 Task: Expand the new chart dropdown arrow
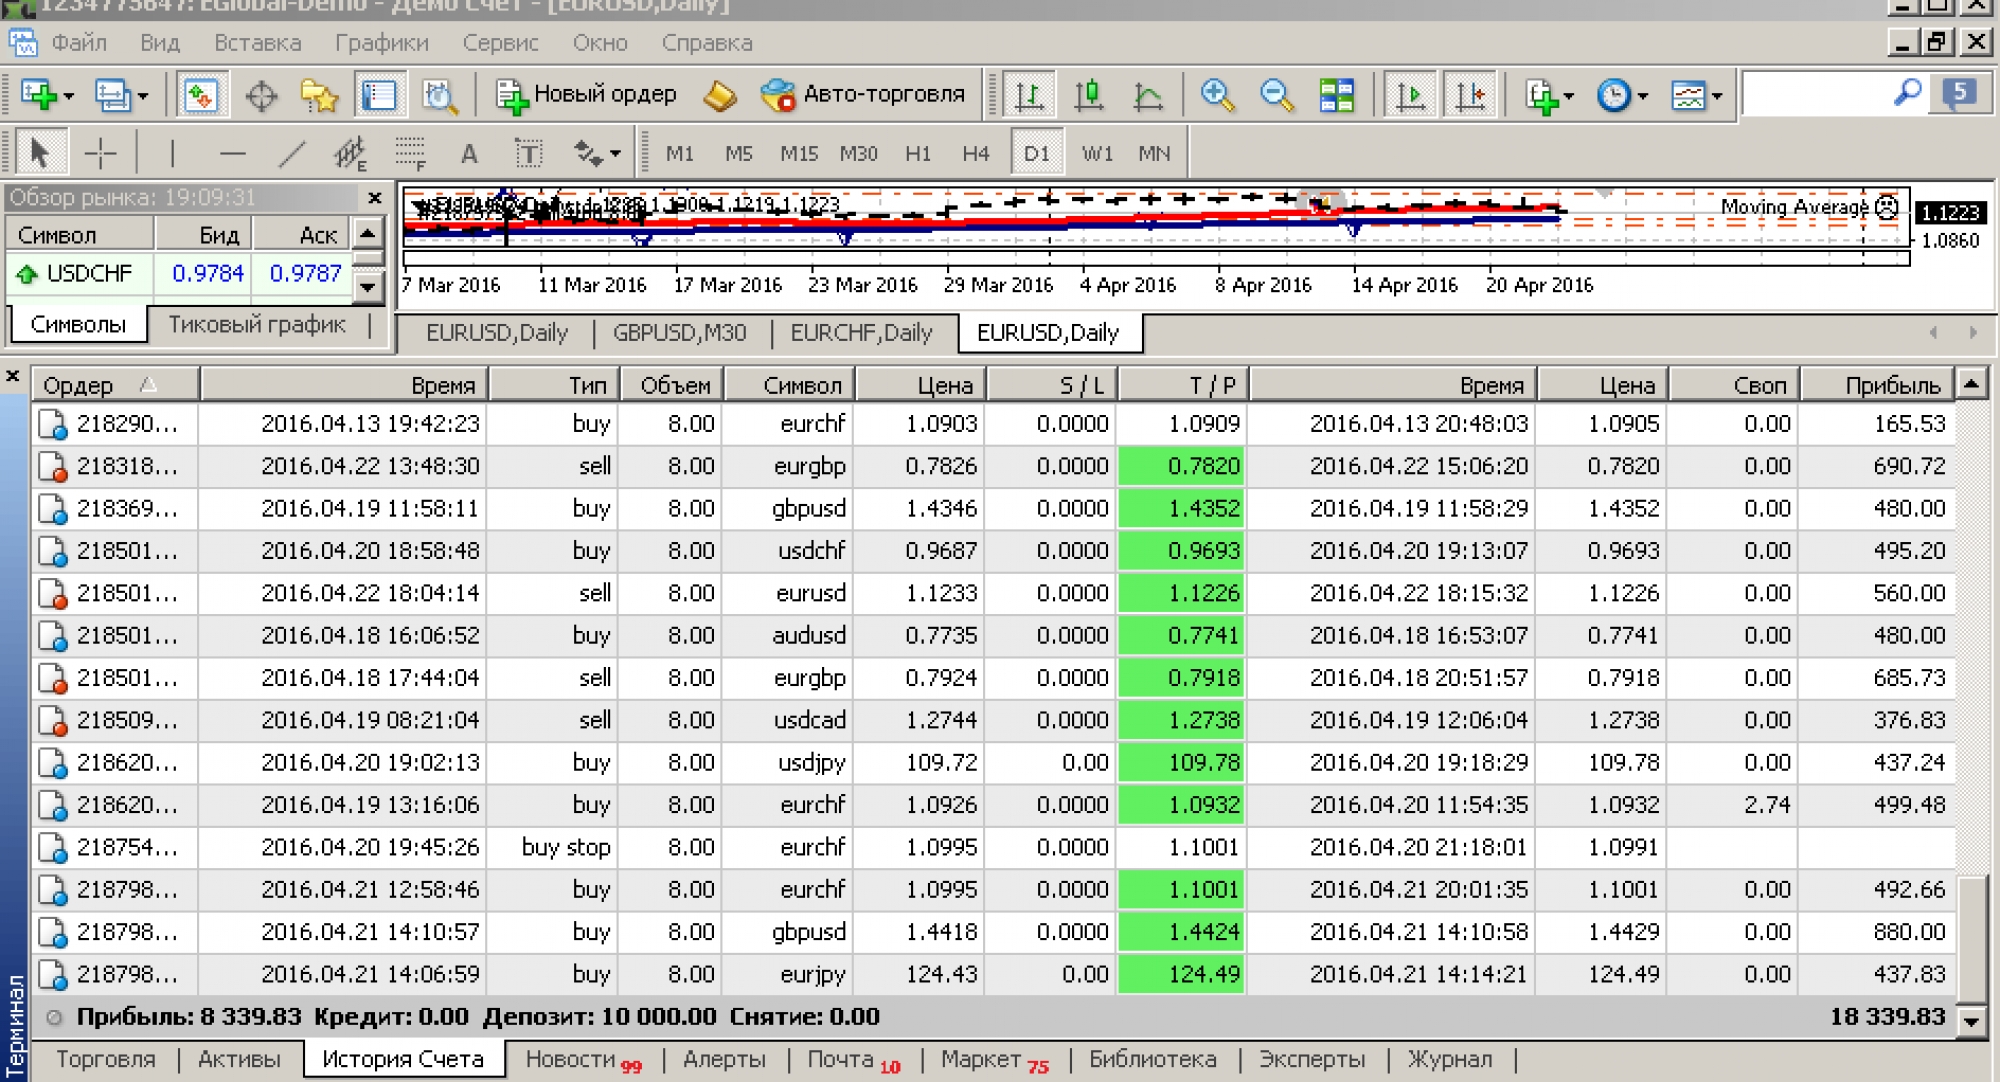coord(69,97)
